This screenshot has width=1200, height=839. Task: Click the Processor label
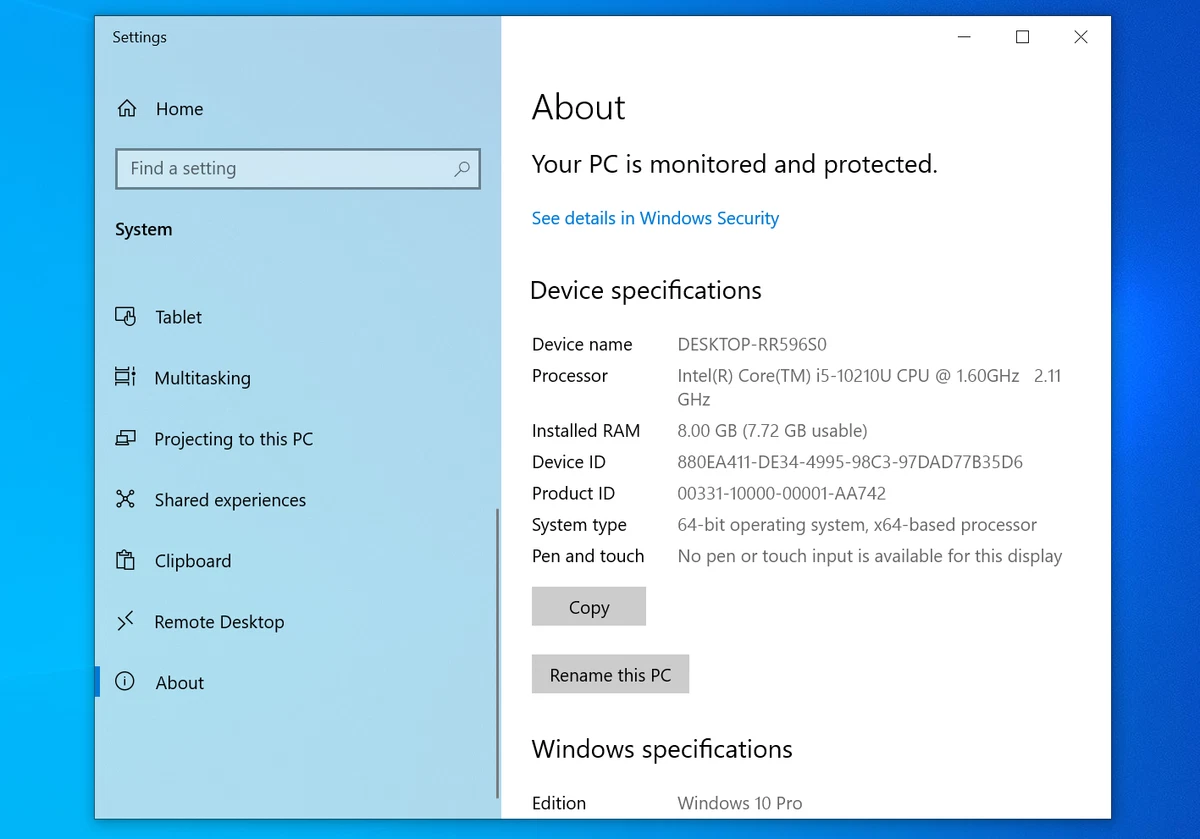coord(570,376)
